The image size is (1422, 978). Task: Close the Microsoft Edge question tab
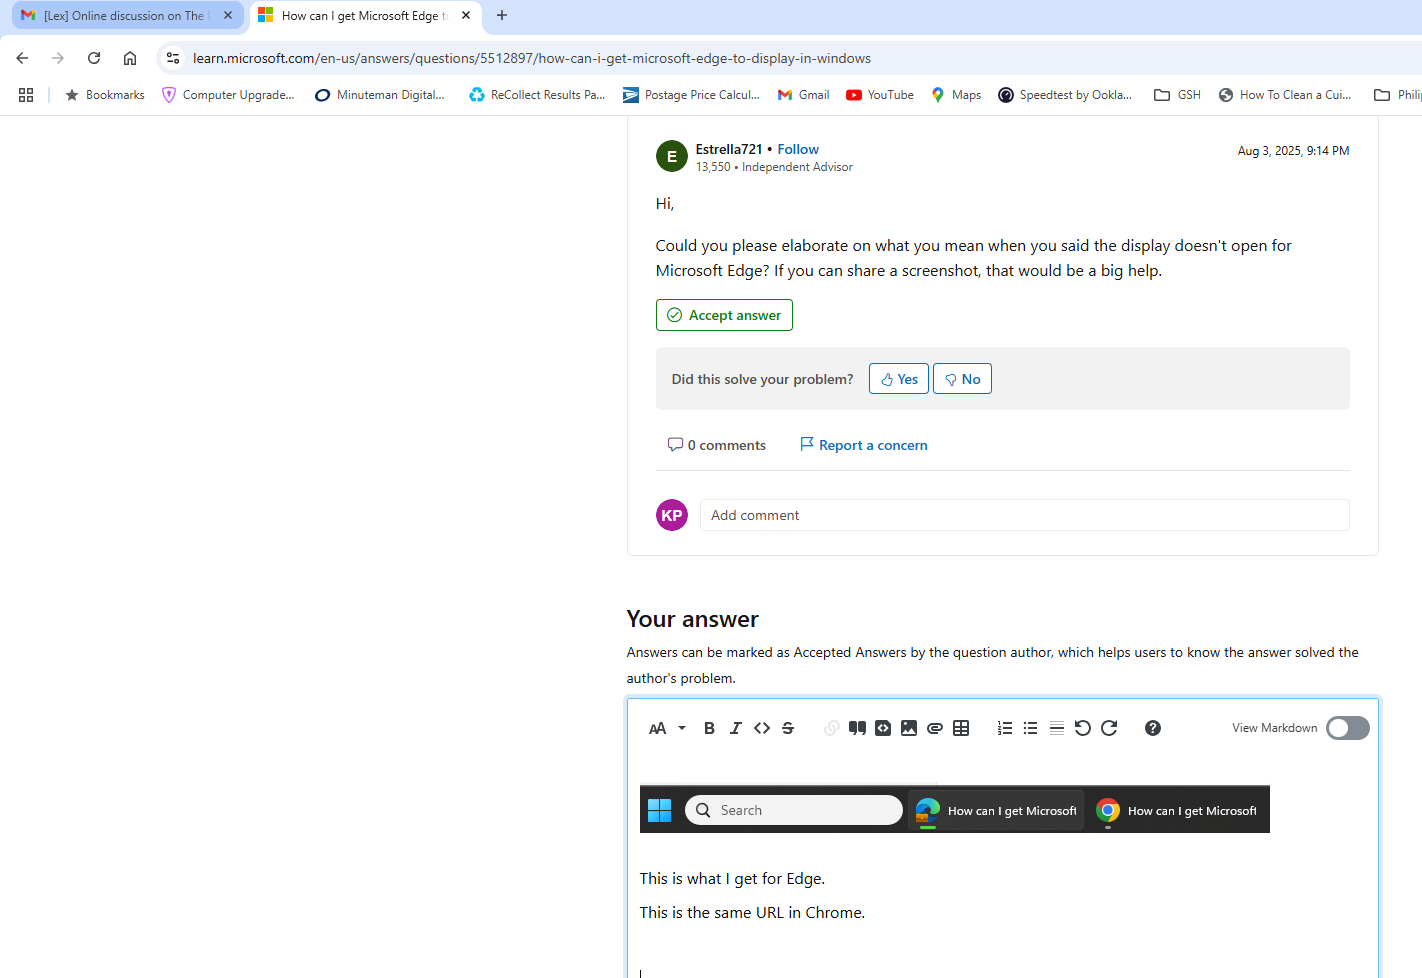(466, 16)
